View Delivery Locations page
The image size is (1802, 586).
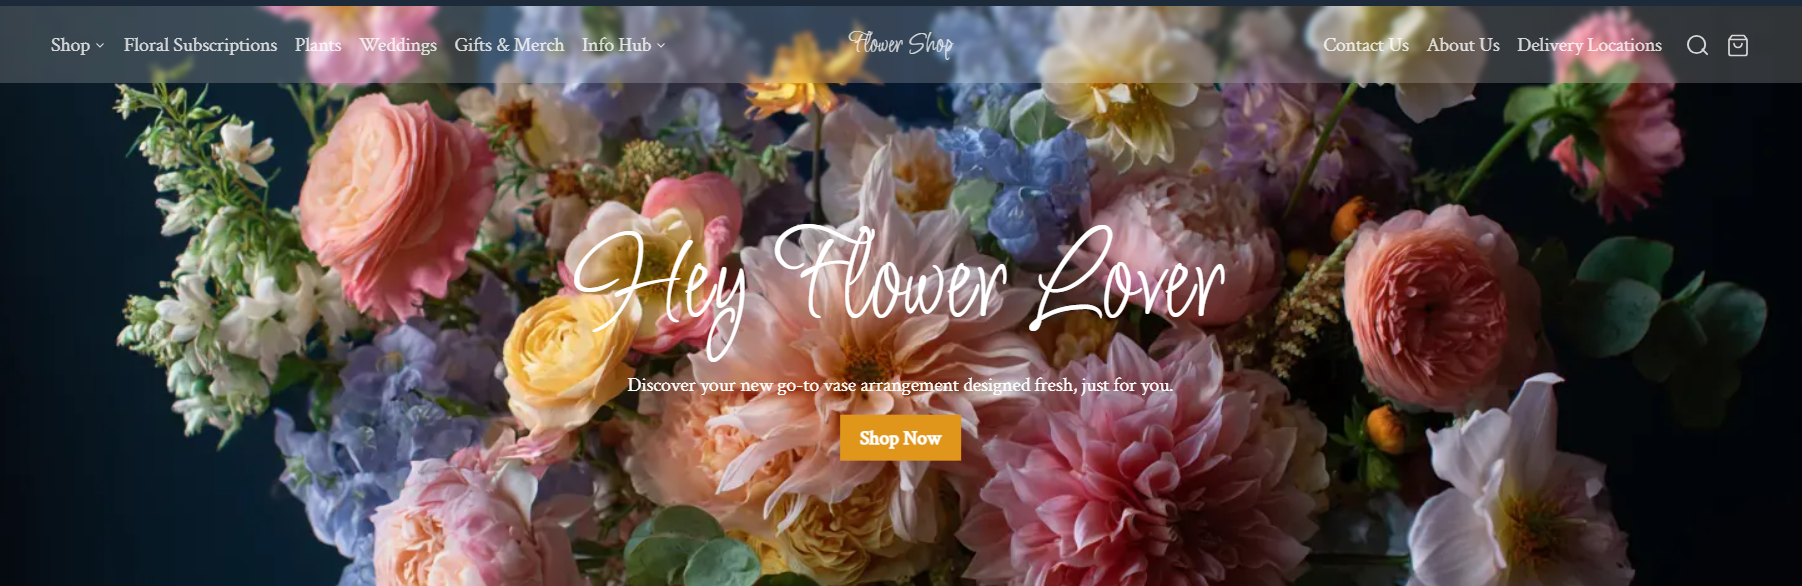pos(1589,45)
